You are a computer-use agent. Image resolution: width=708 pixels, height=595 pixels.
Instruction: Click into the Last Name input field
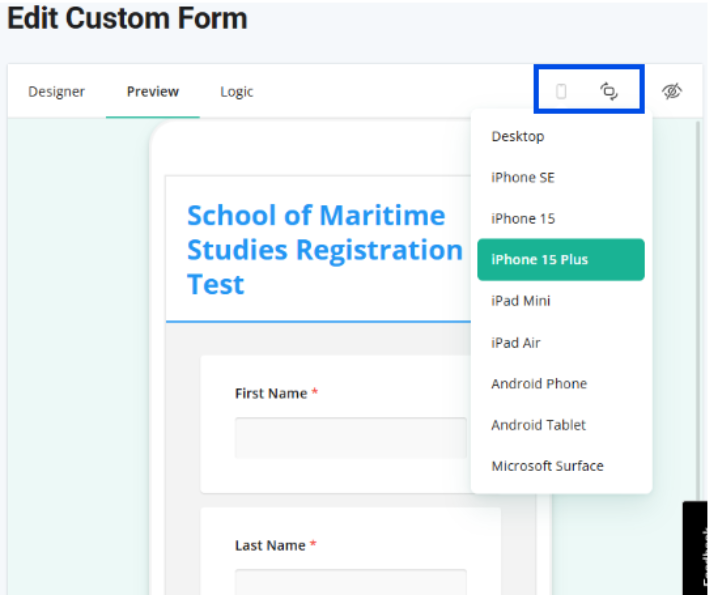click(x=350, y=581)
